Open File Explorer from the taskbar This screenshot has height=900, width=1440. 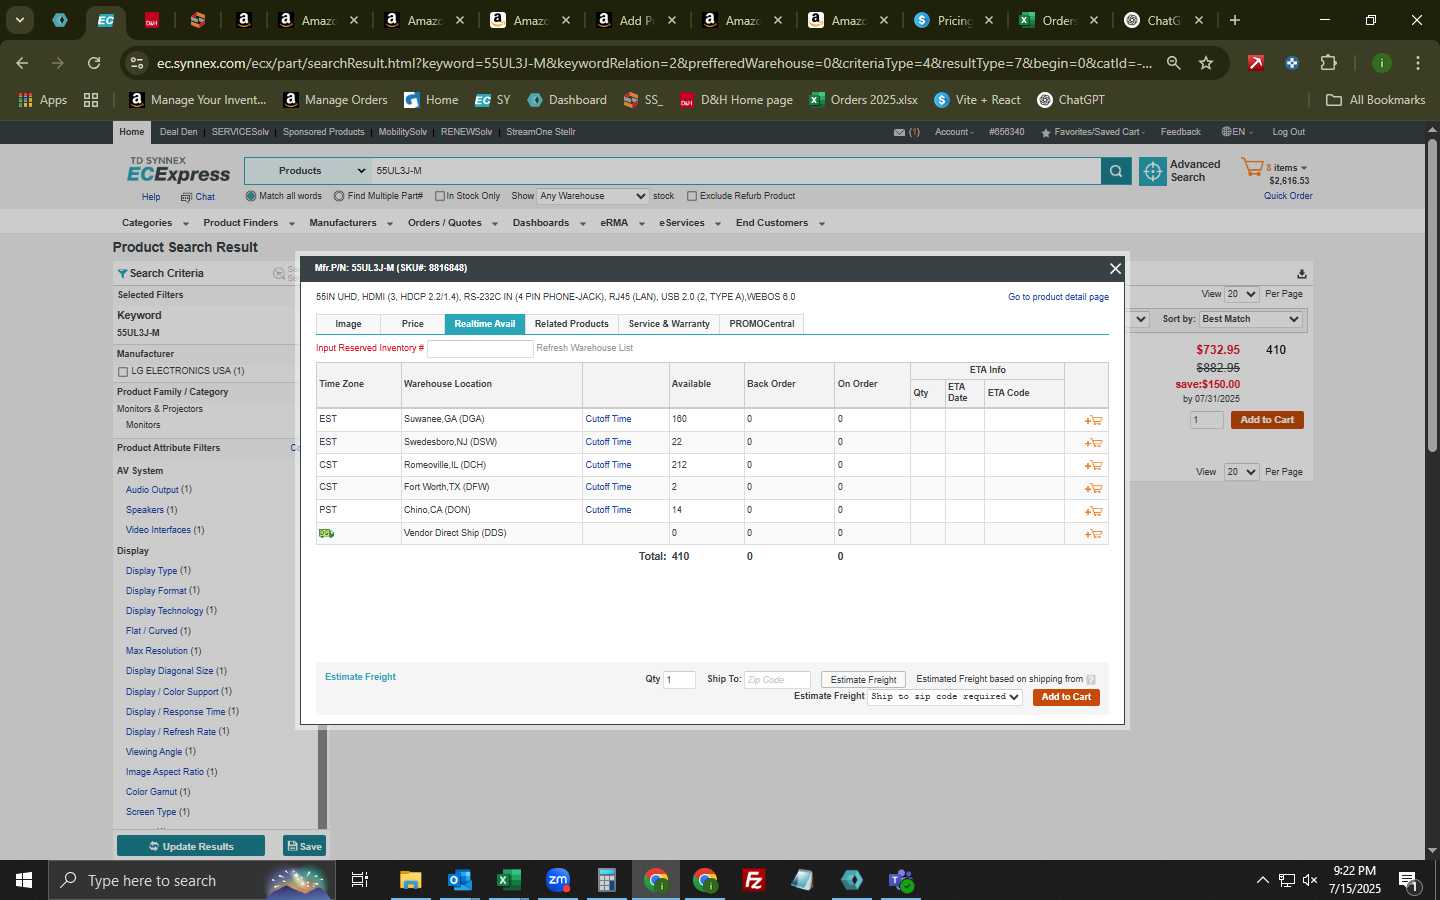pos(410,880)
